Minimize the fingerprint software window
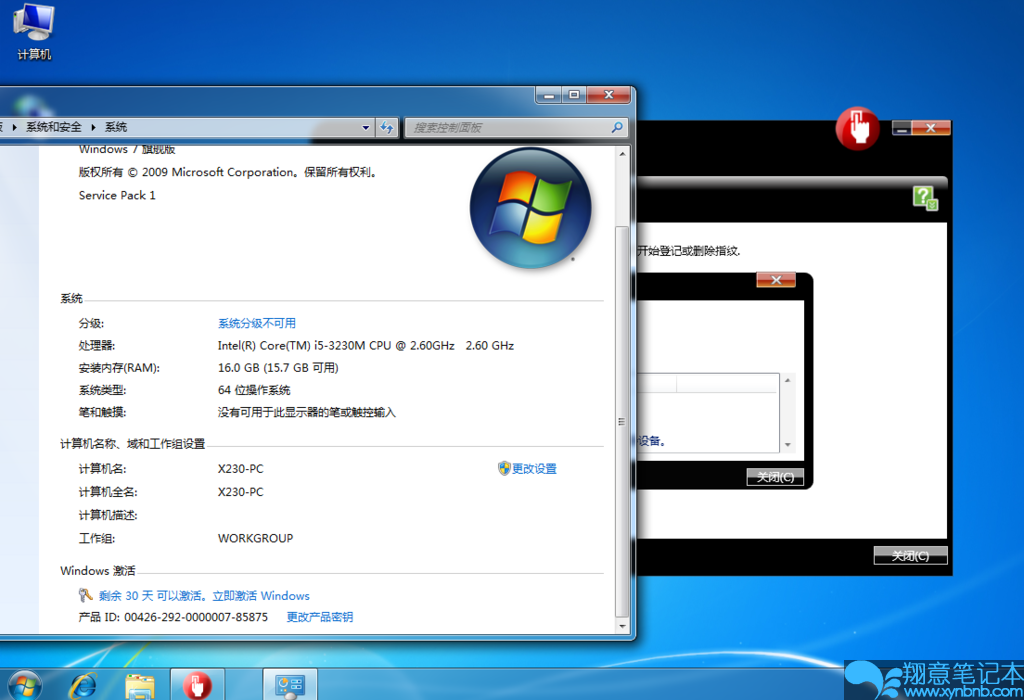Image resolution: width=1024 pixels, height=700 pixels. 902,129
